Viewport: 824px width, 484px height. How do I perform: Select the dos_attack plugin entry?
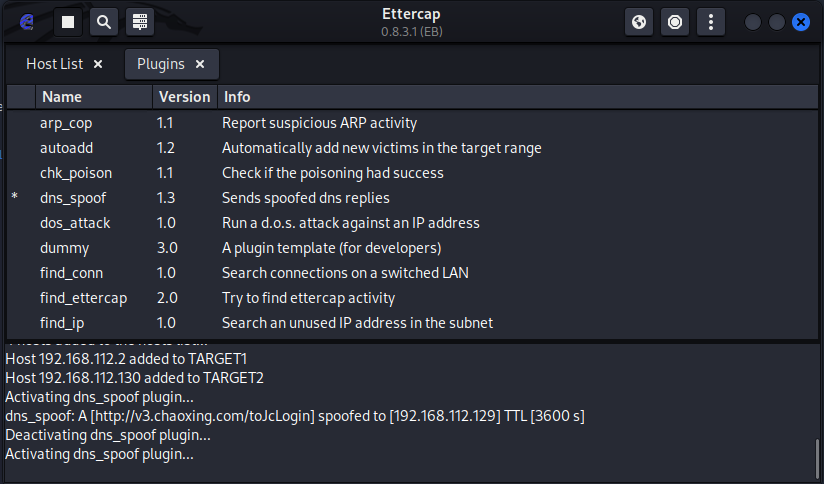coord(75,223)
